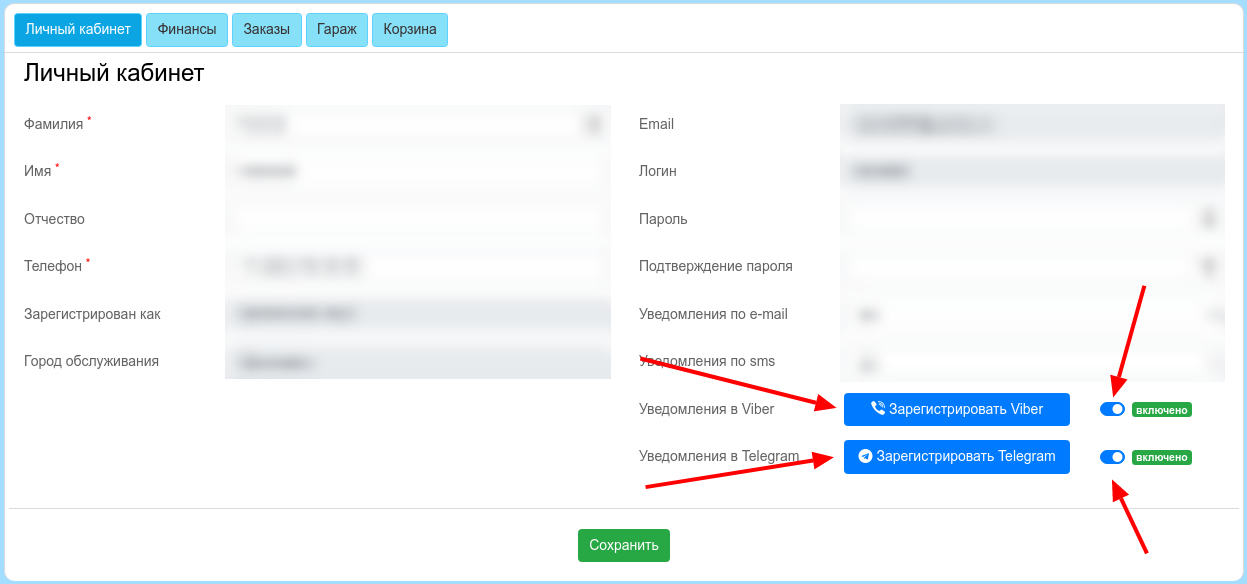Viewport: 1247px width, 584px height.
Task: Switch to the Корзина tab
Action: click(x=410, y=30)
